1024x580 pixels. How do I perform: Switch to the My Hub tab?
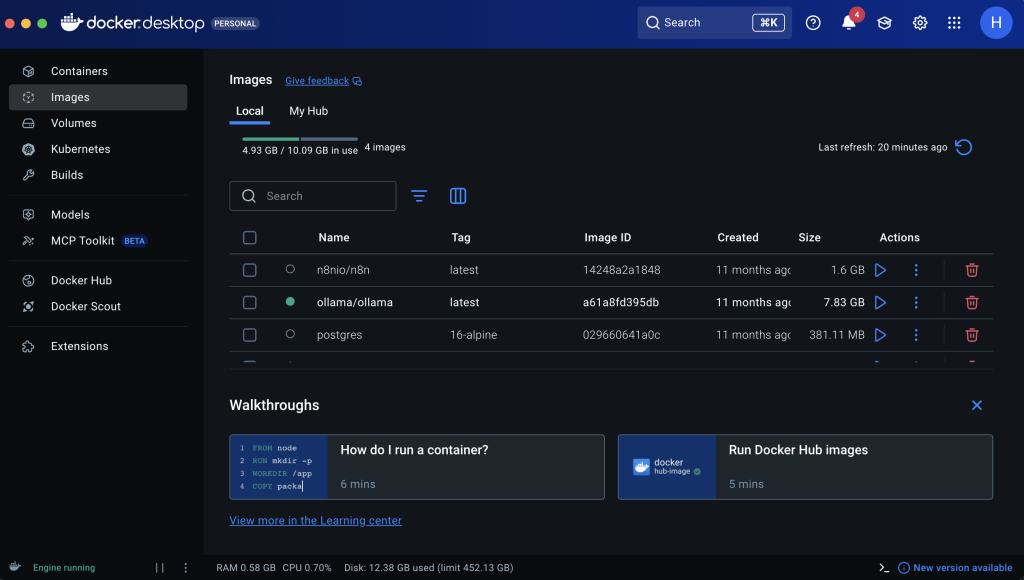click(308, 111)
